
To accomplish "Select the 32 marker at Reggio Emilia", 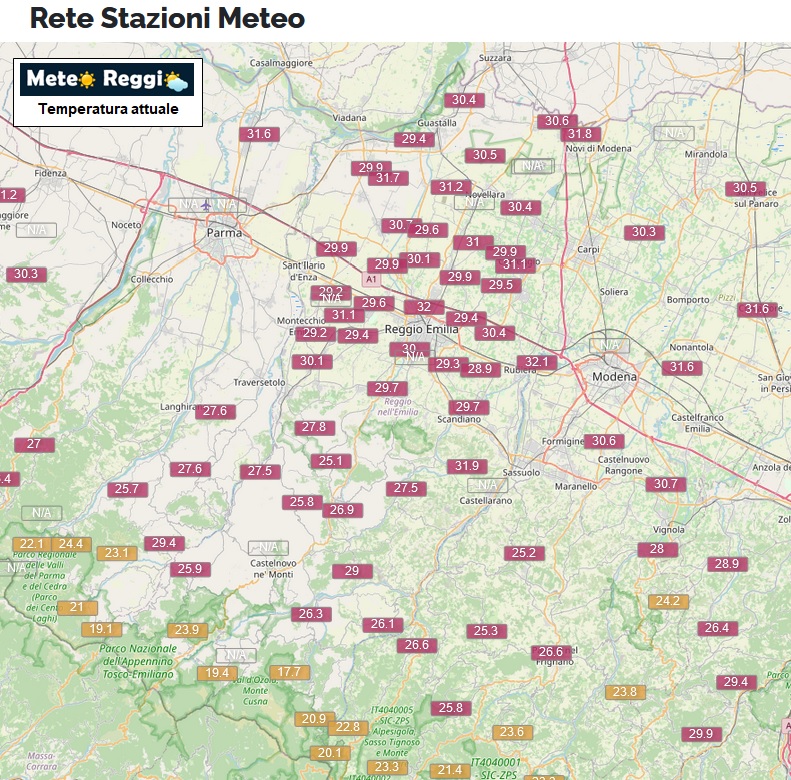I will (424, 307).
